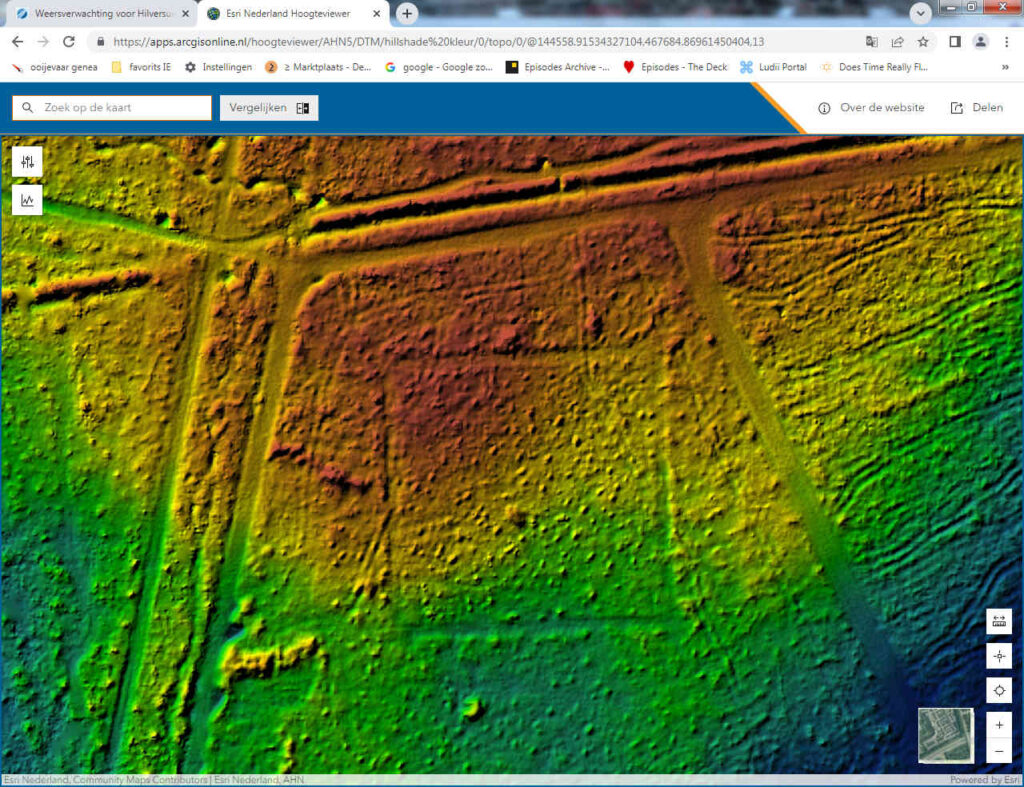The image size is (1024, 787).
Task: Toggle the browser side panel
Action: 954,42
